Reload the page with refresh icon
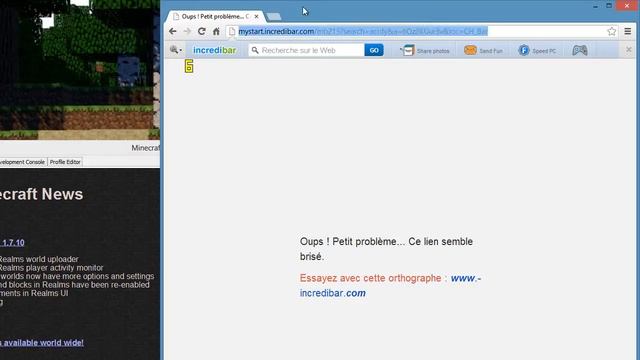Image resolution: width=640 pixels, height=360 pixels. point(202,31)
